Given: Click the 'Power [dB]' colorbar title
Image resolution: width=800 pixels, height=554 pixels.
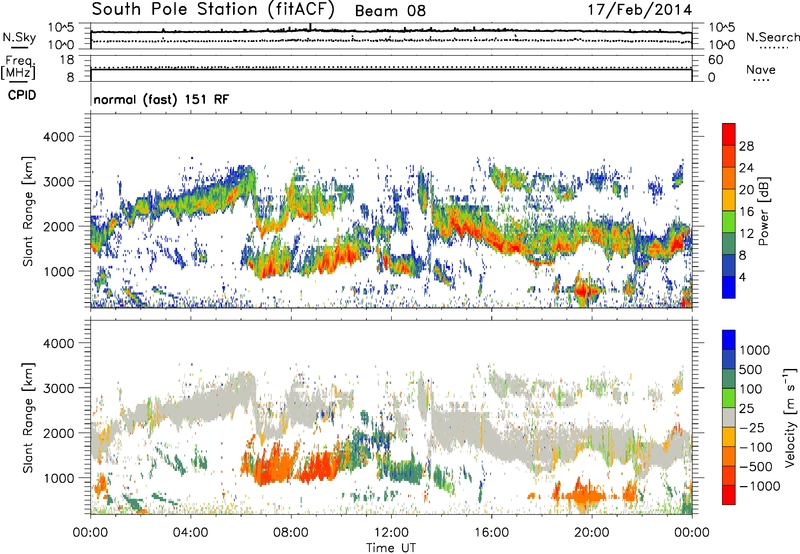Looking at the screenshot, I should (763, 211).
